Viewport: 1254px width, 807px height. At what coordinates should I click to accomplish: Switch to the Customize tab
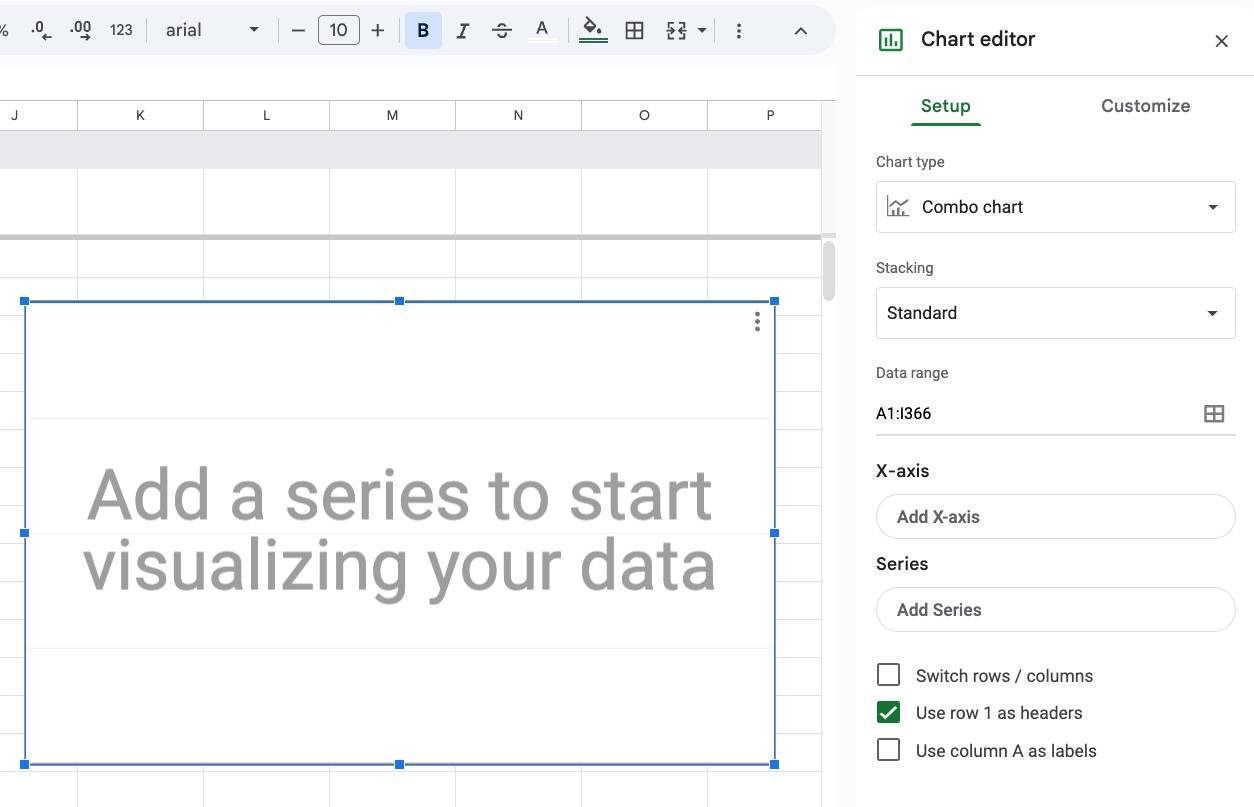[1145, 106]
